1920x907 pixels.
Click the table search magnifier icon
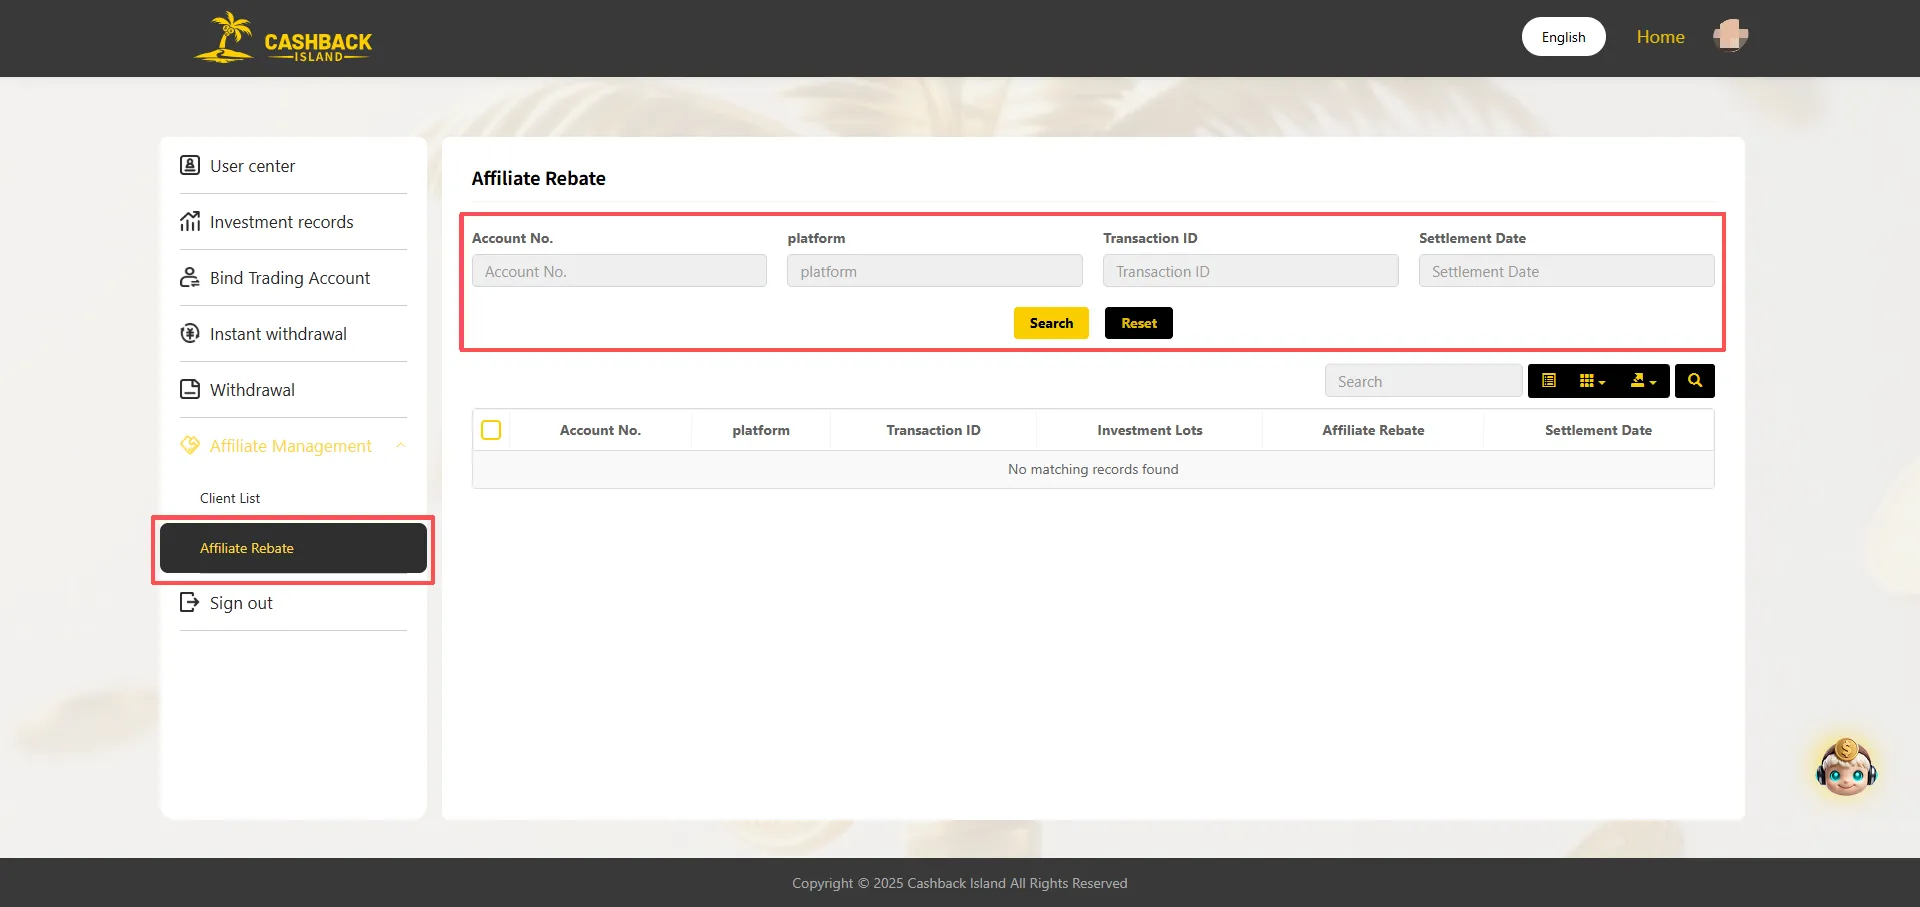point(1694,381)
